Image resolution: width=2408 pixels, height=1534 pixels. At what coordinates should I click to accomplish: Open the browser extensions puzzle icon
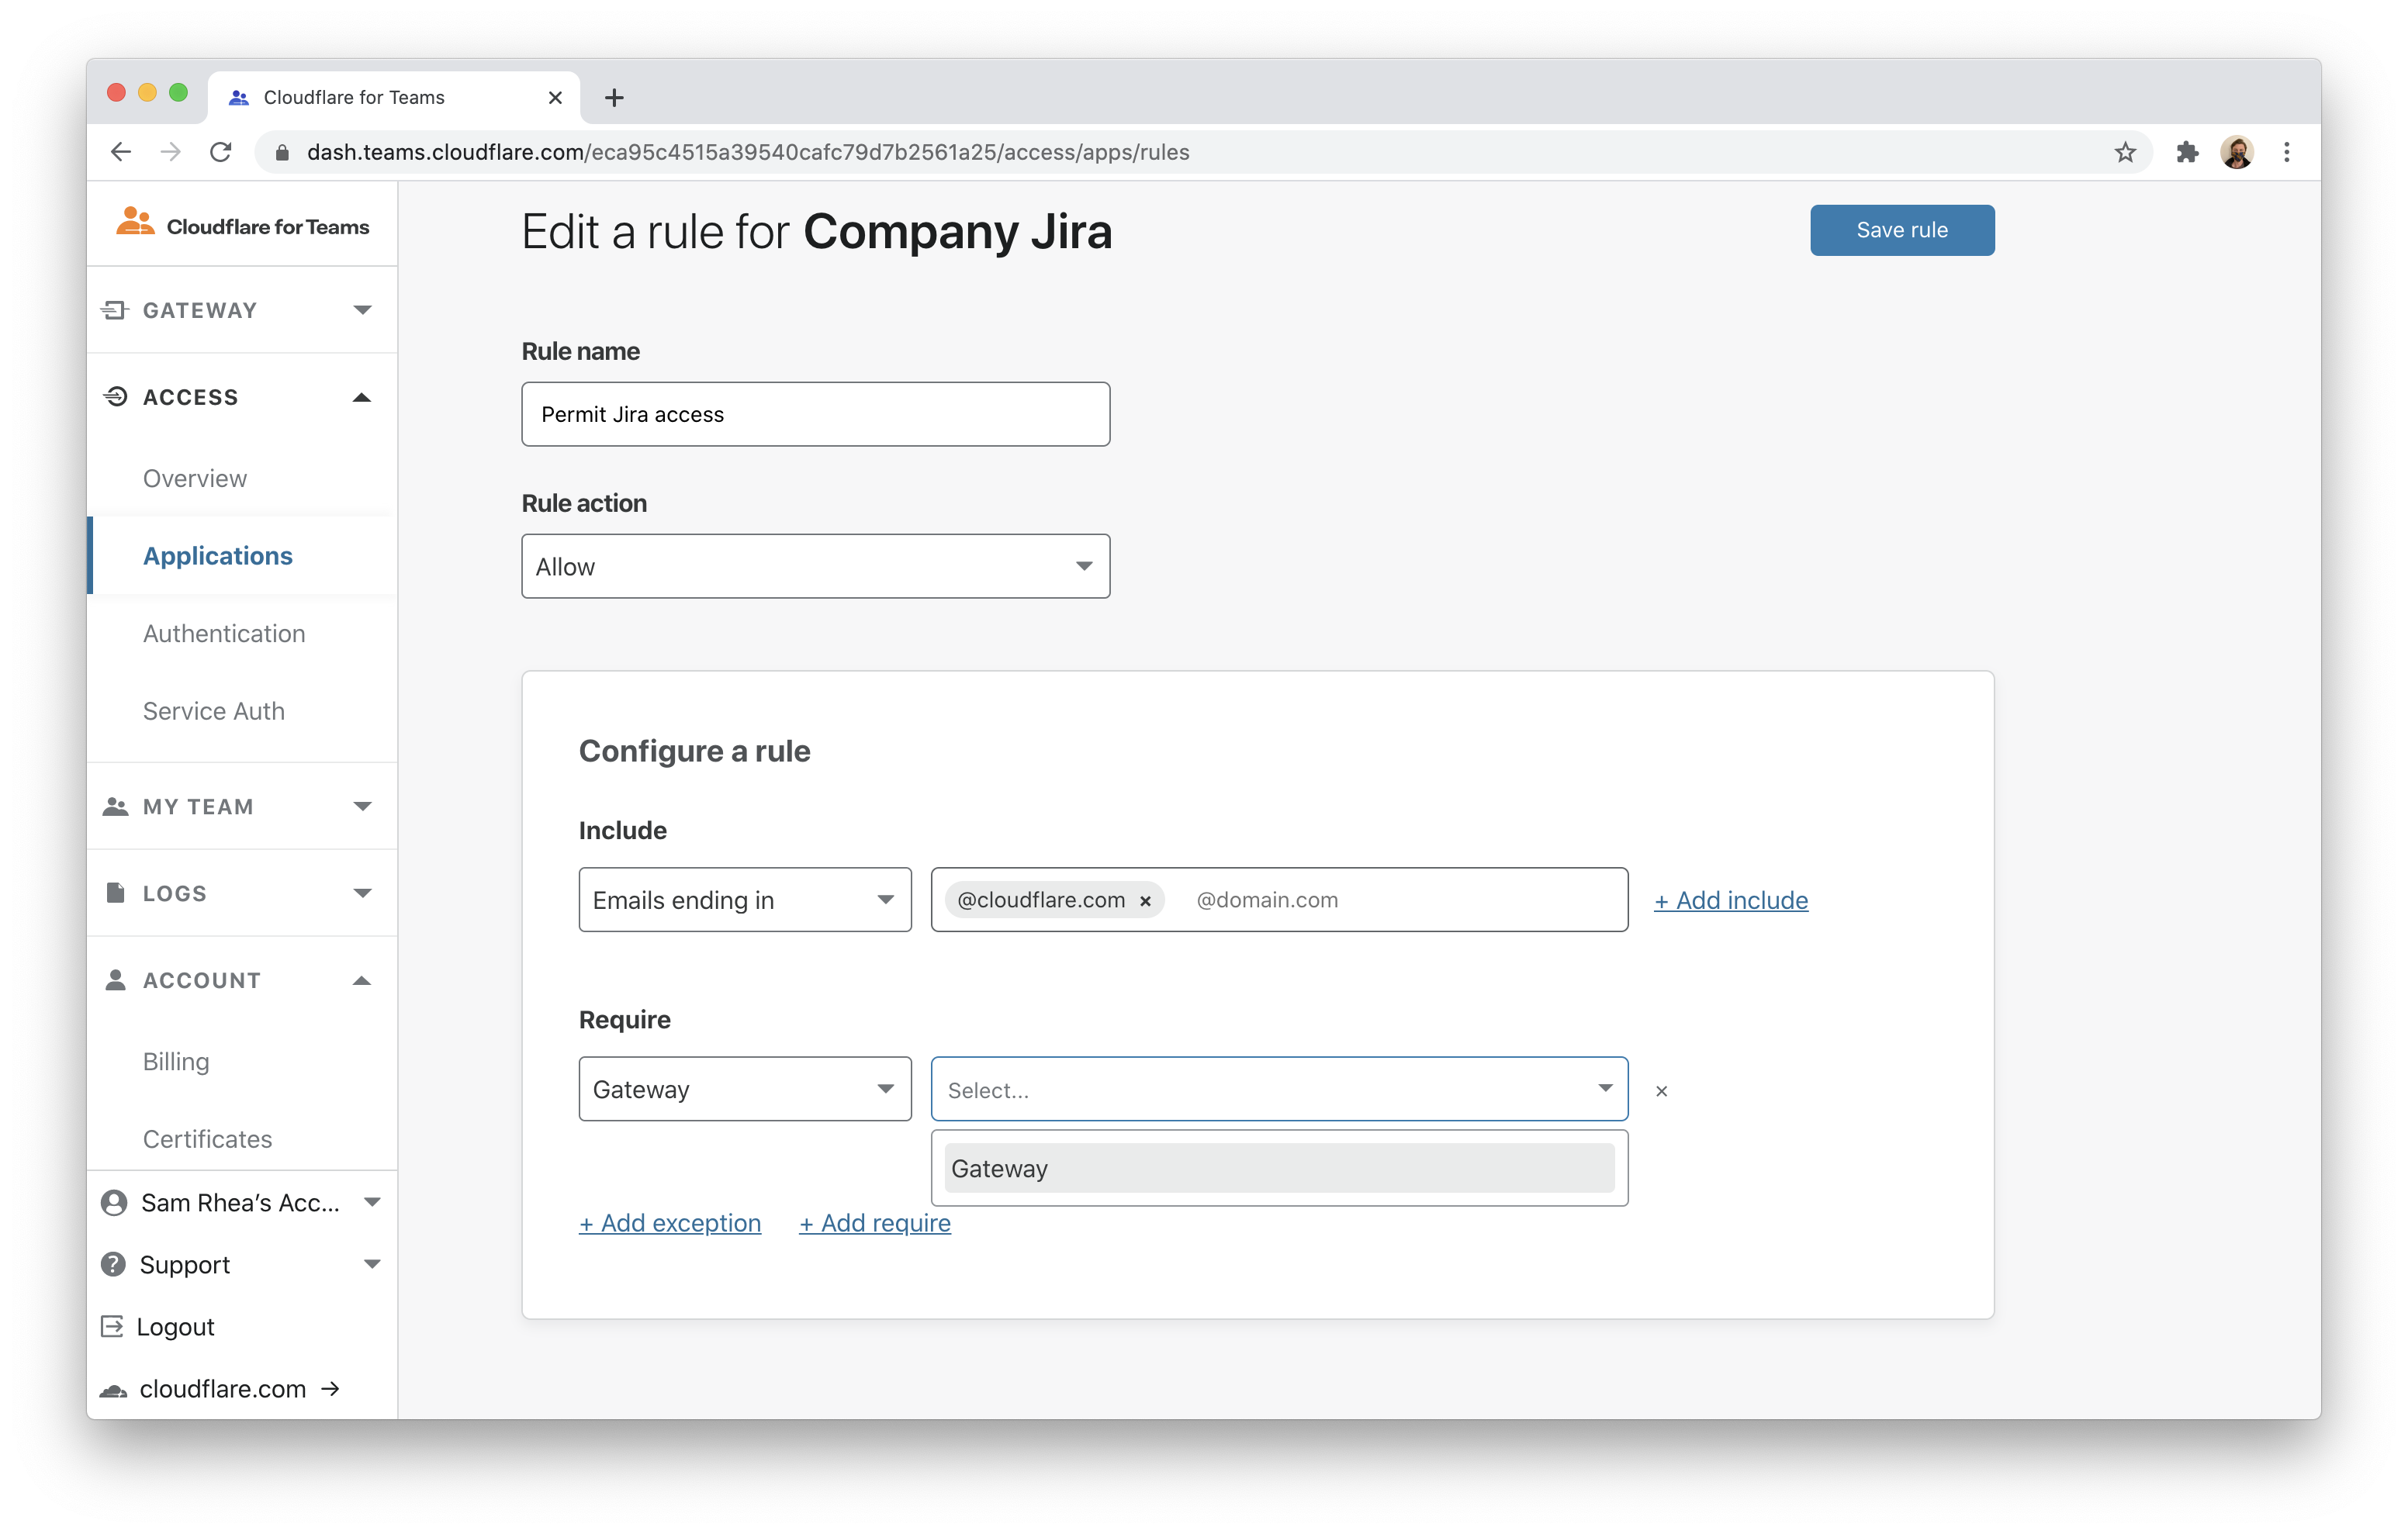pos(2186,152)
